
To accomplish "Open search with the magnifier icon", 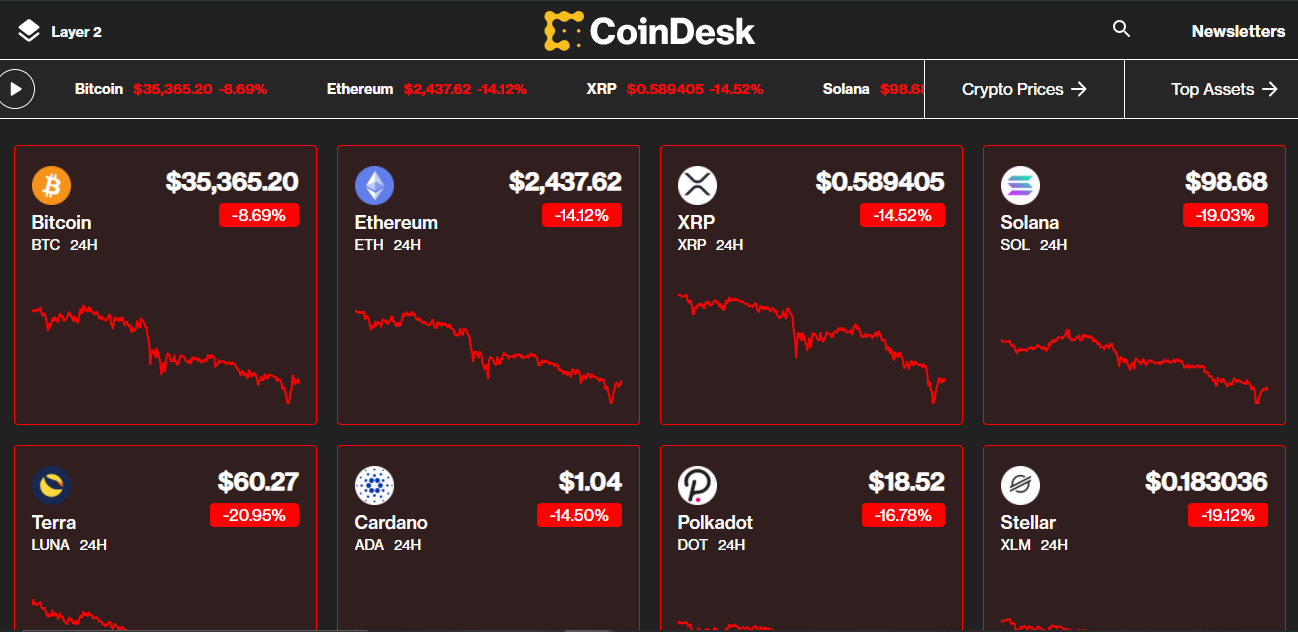I will [1121, 29].
